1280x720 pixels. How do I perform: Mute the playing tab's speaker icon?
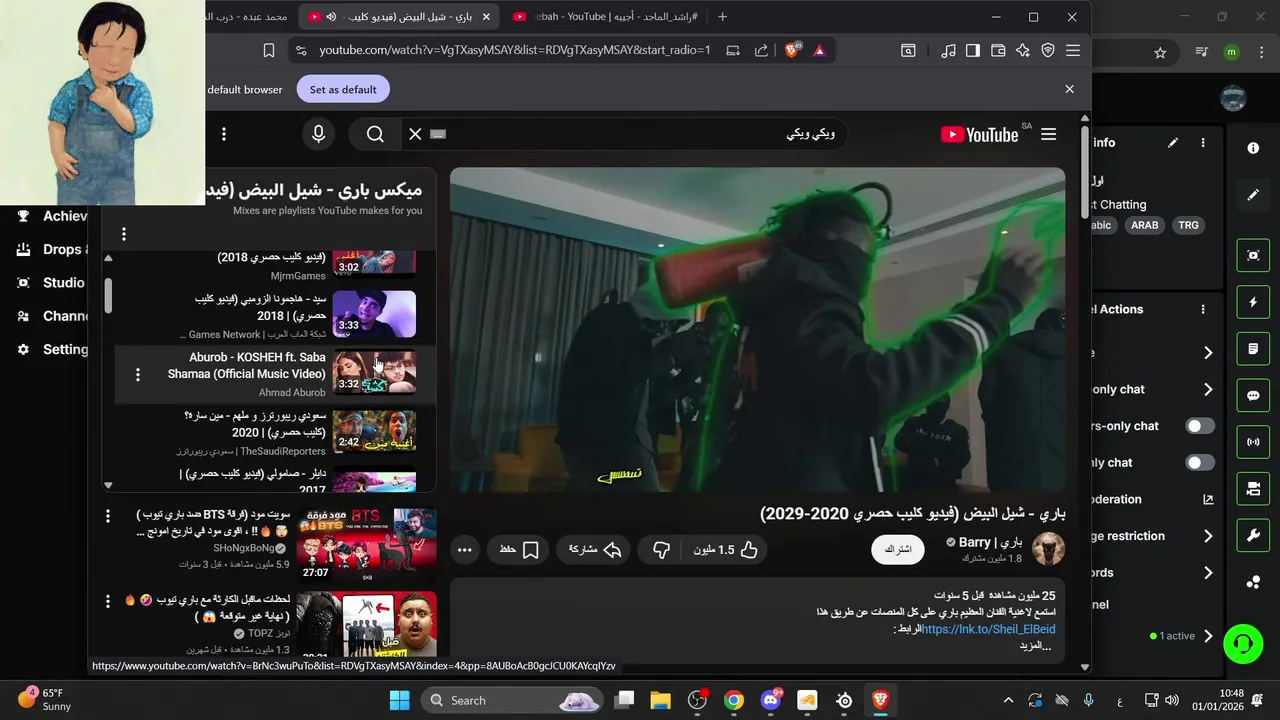point(331,17)
